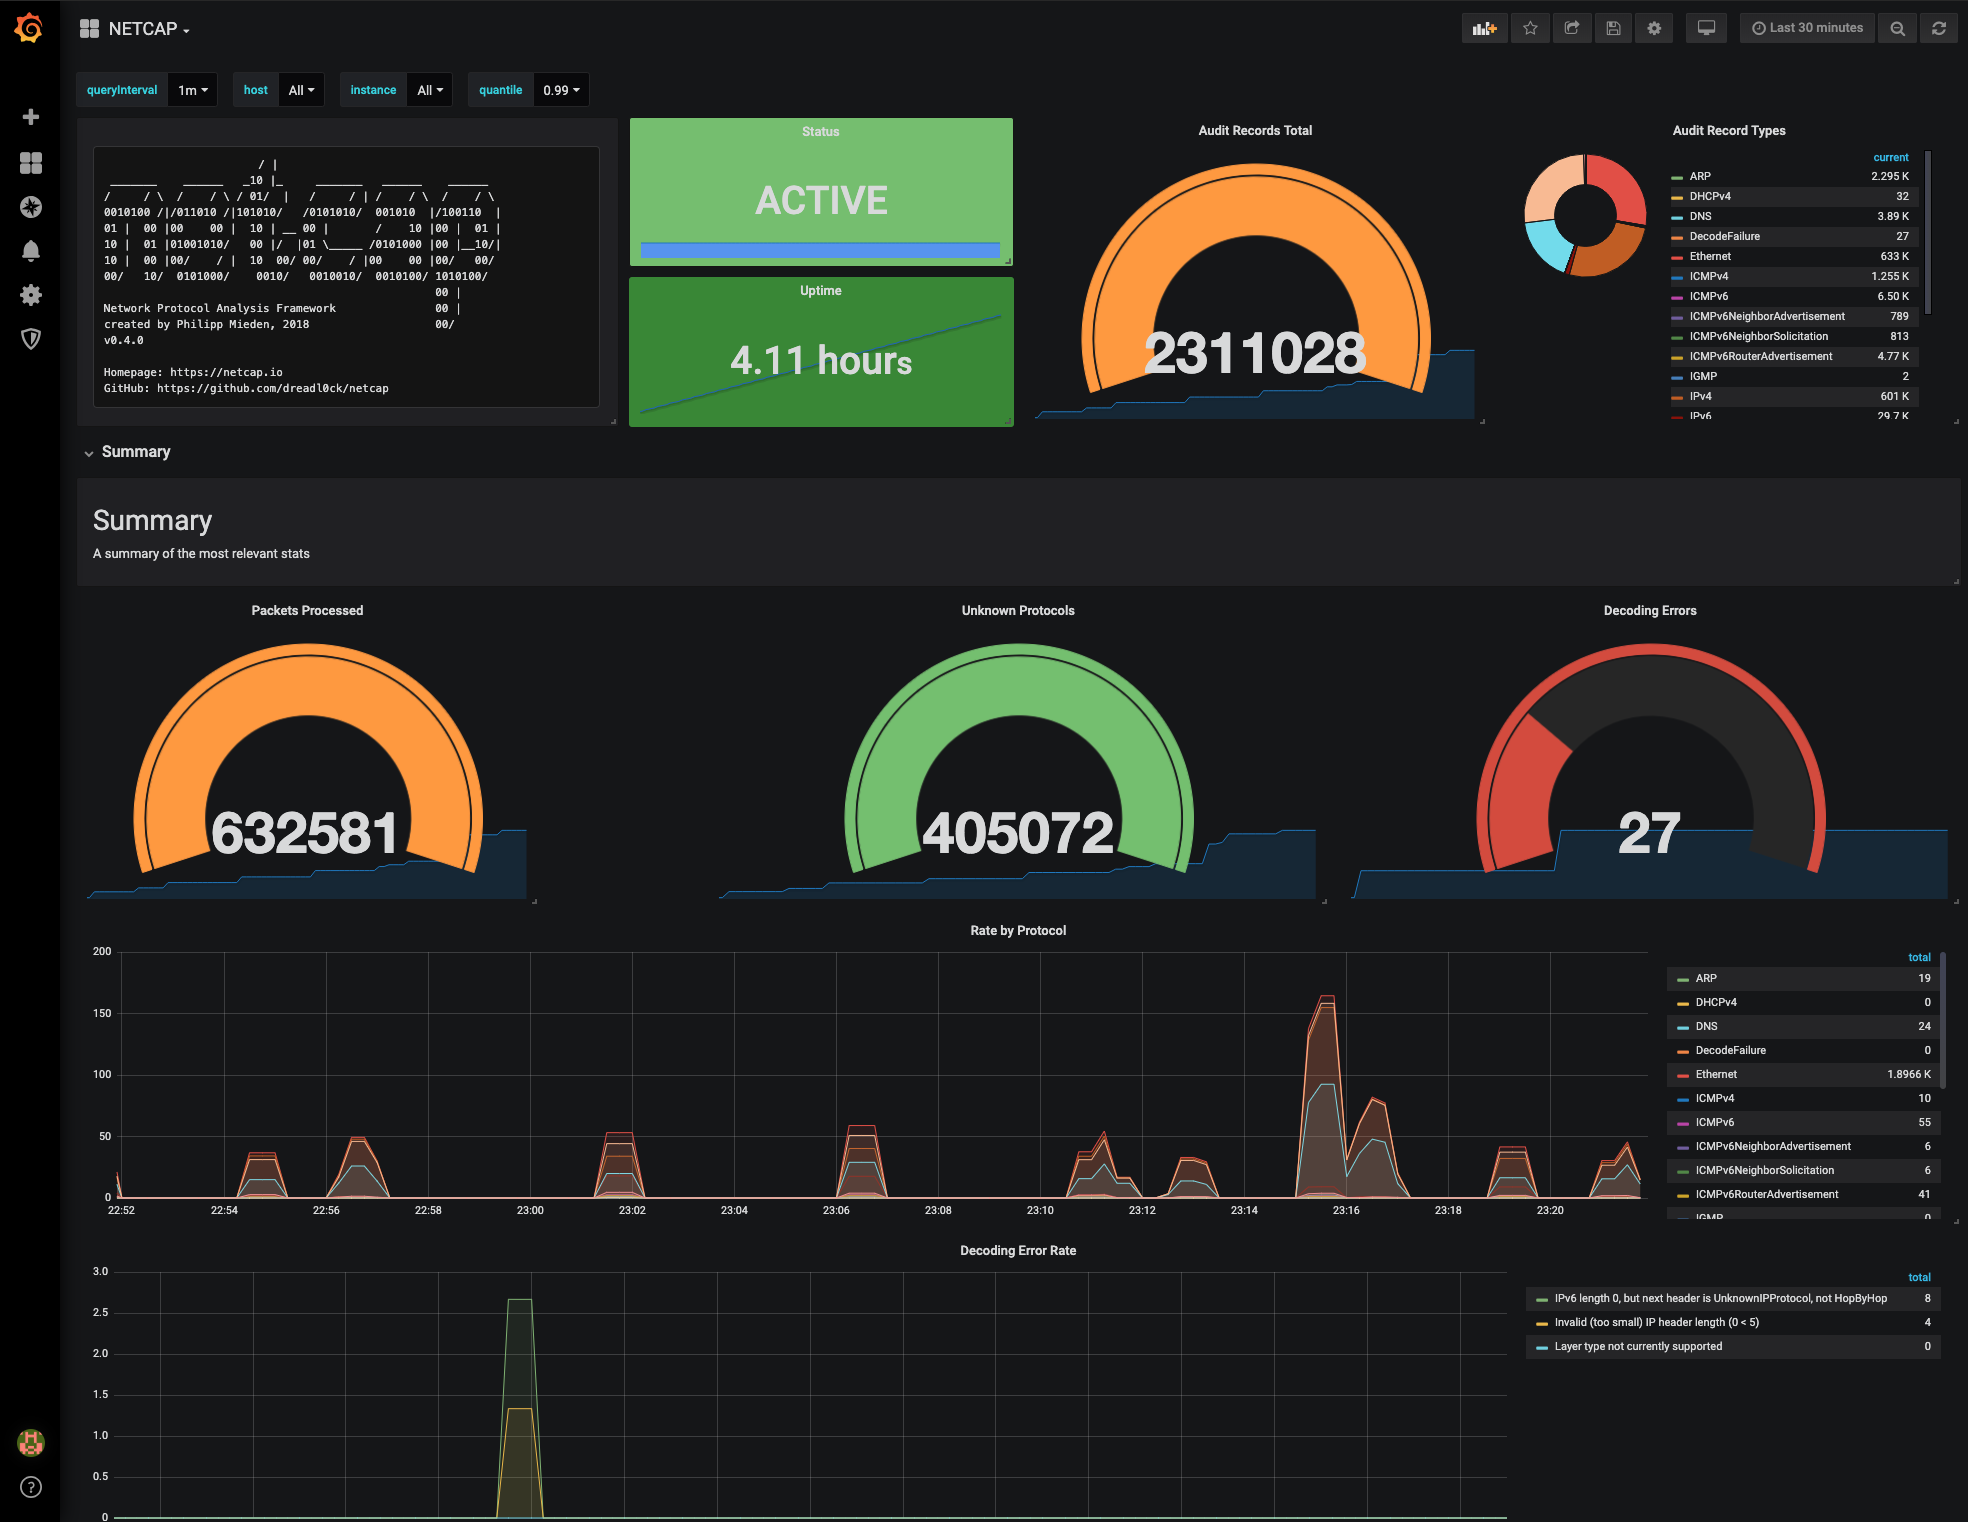Screen dimensions: 1968x1522
Task: Open the Create plus menu in sidebar
Action: 31,117
